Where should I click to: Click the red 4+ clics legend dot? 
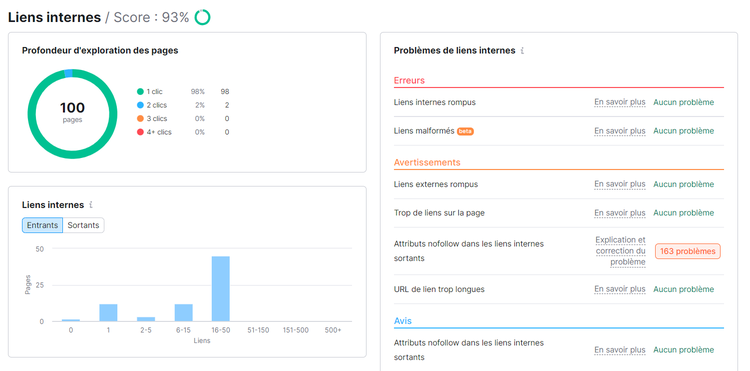(x=140, y=132)
